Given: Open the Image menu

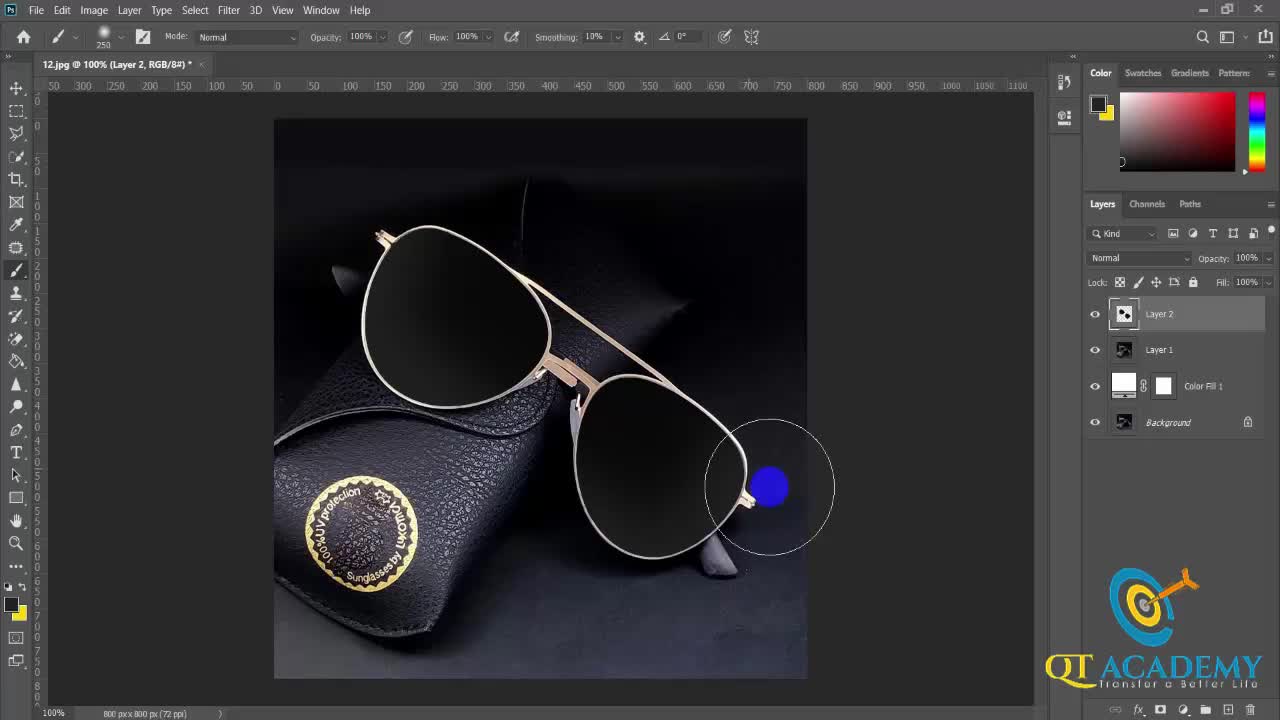Looking at the screenshot, I should point(94,10).
